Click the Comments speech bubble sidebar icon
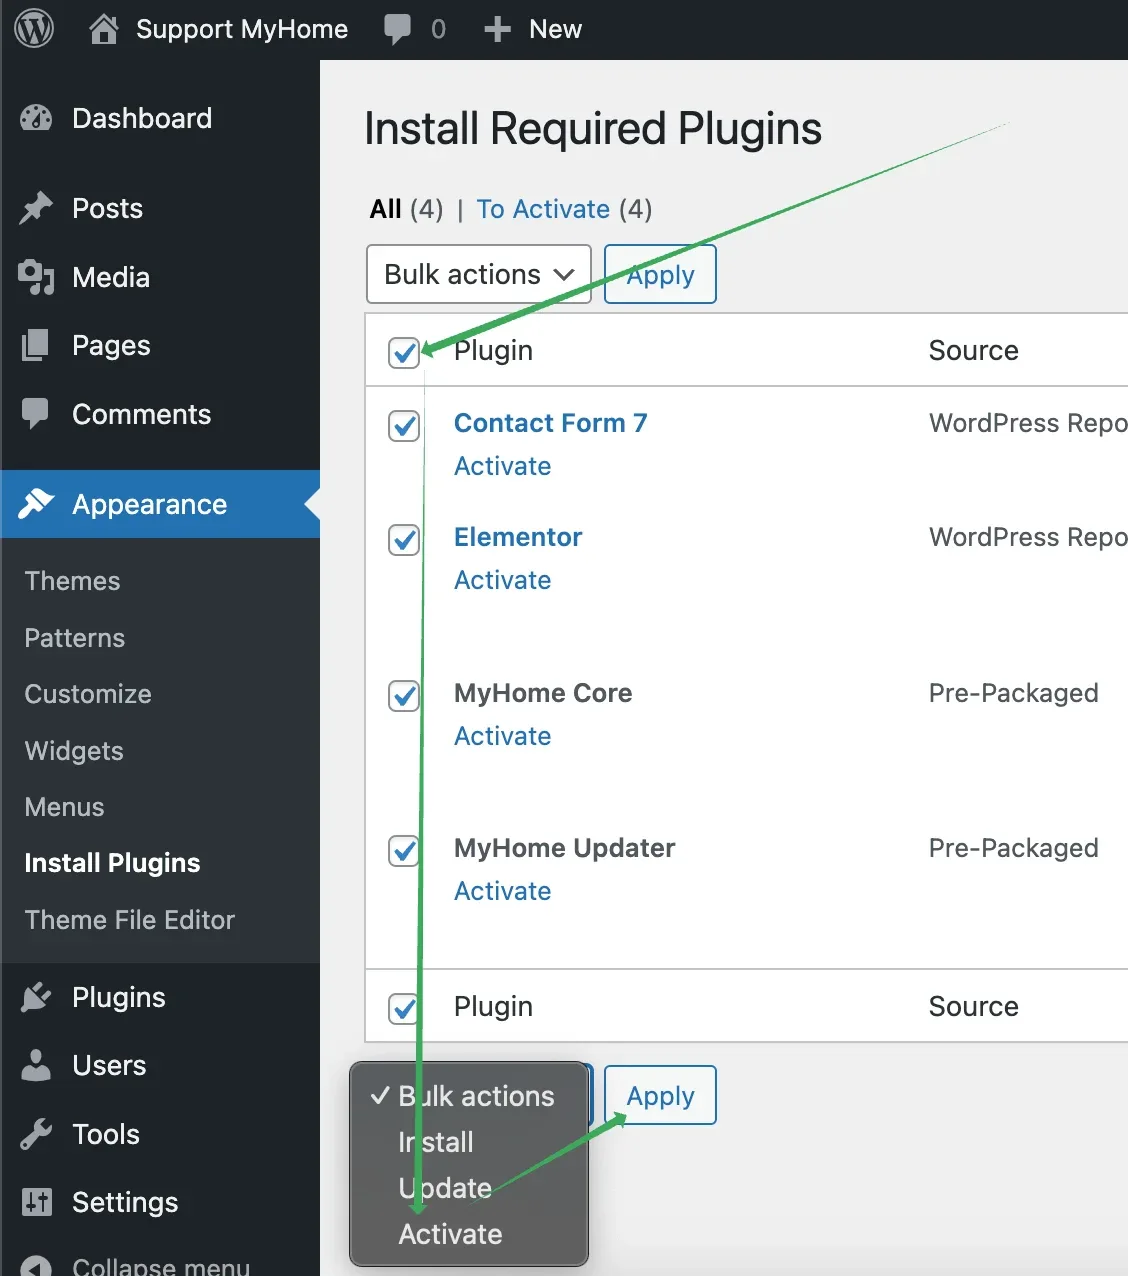1128x1276 pixels. click(35, 414)
